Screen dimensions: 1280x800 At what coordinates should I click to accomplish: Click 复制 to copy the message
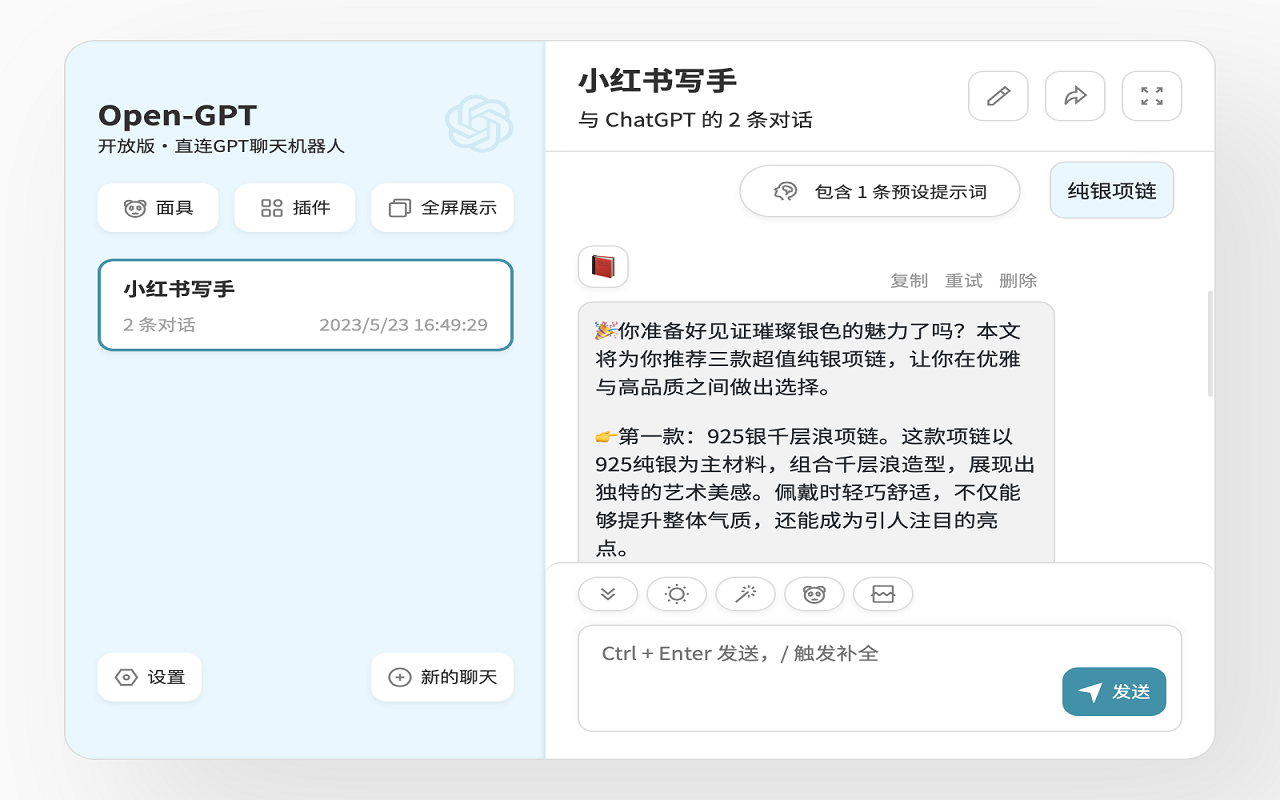(909, 281)
